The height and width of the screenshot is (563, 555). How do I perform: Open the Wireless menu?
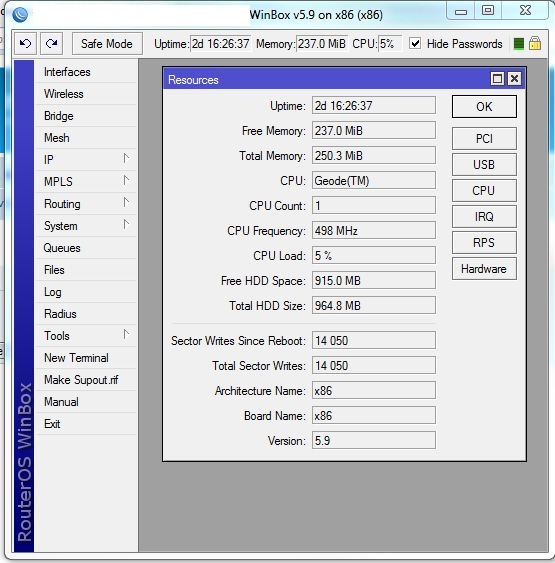pyautogui.click(x=86, y=94)
